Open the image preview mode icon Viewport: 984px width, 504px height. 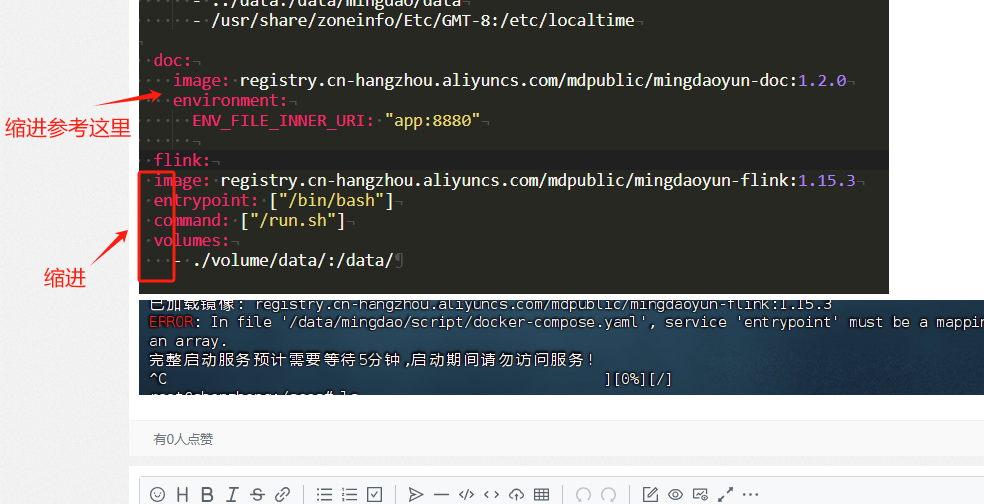click(700, 495)
